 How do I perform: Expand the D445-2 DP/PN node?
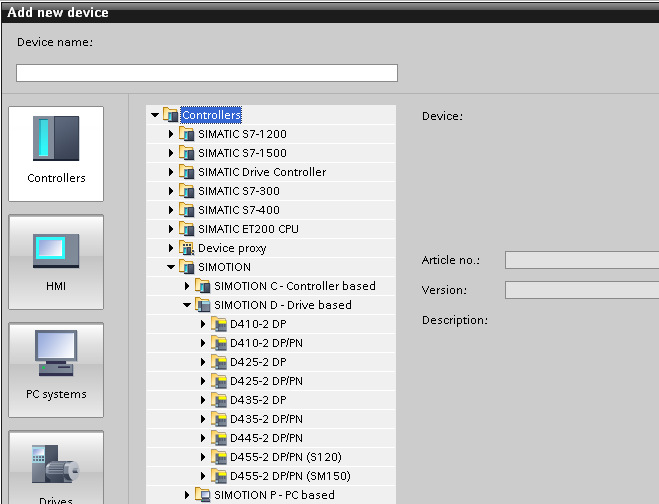pyautogui.click(x=203, y=438)
